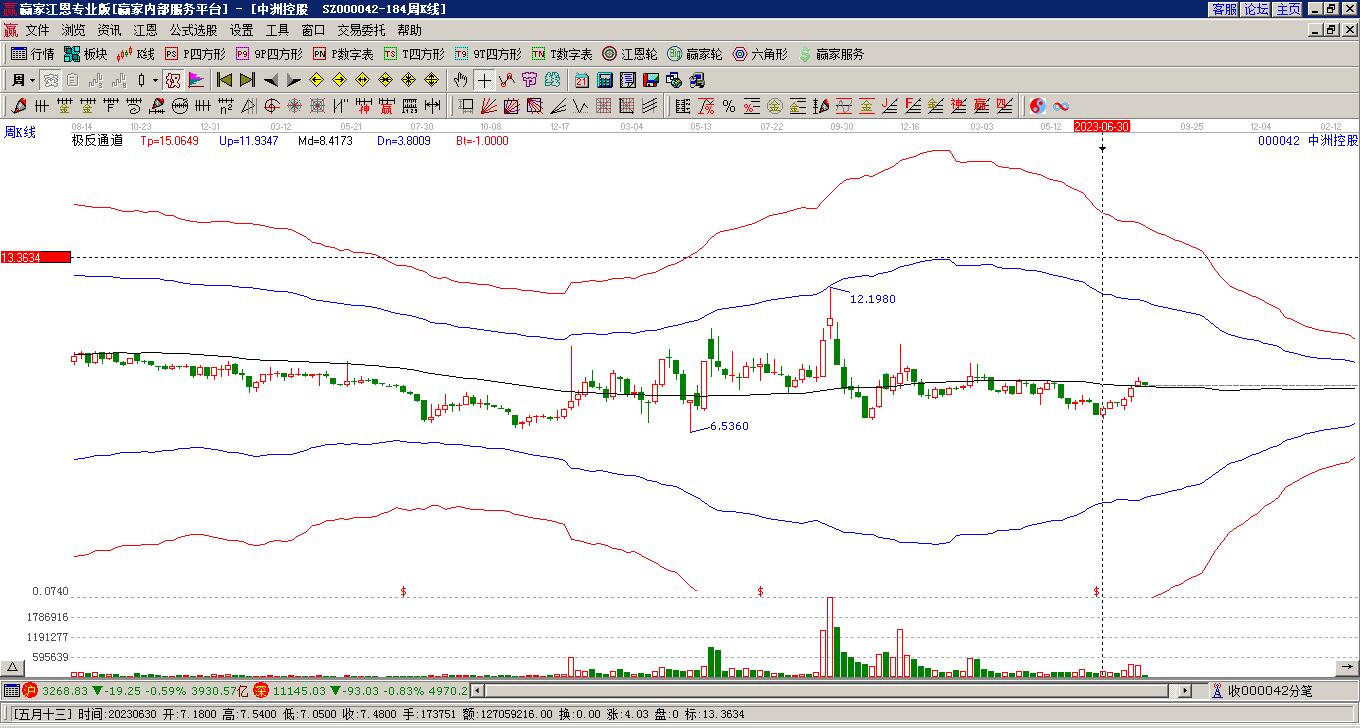Jump to the first bar with the skip-to-start arrow
Screen dimensions: 1360x728
tap(224, 80)
